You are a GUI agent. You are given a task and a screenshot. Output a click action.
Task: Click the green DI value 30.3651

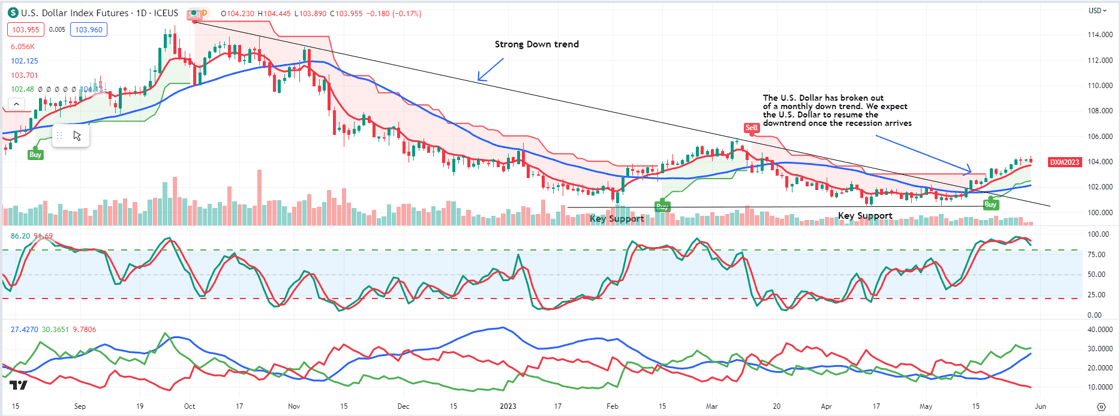[x=54, y=330]
